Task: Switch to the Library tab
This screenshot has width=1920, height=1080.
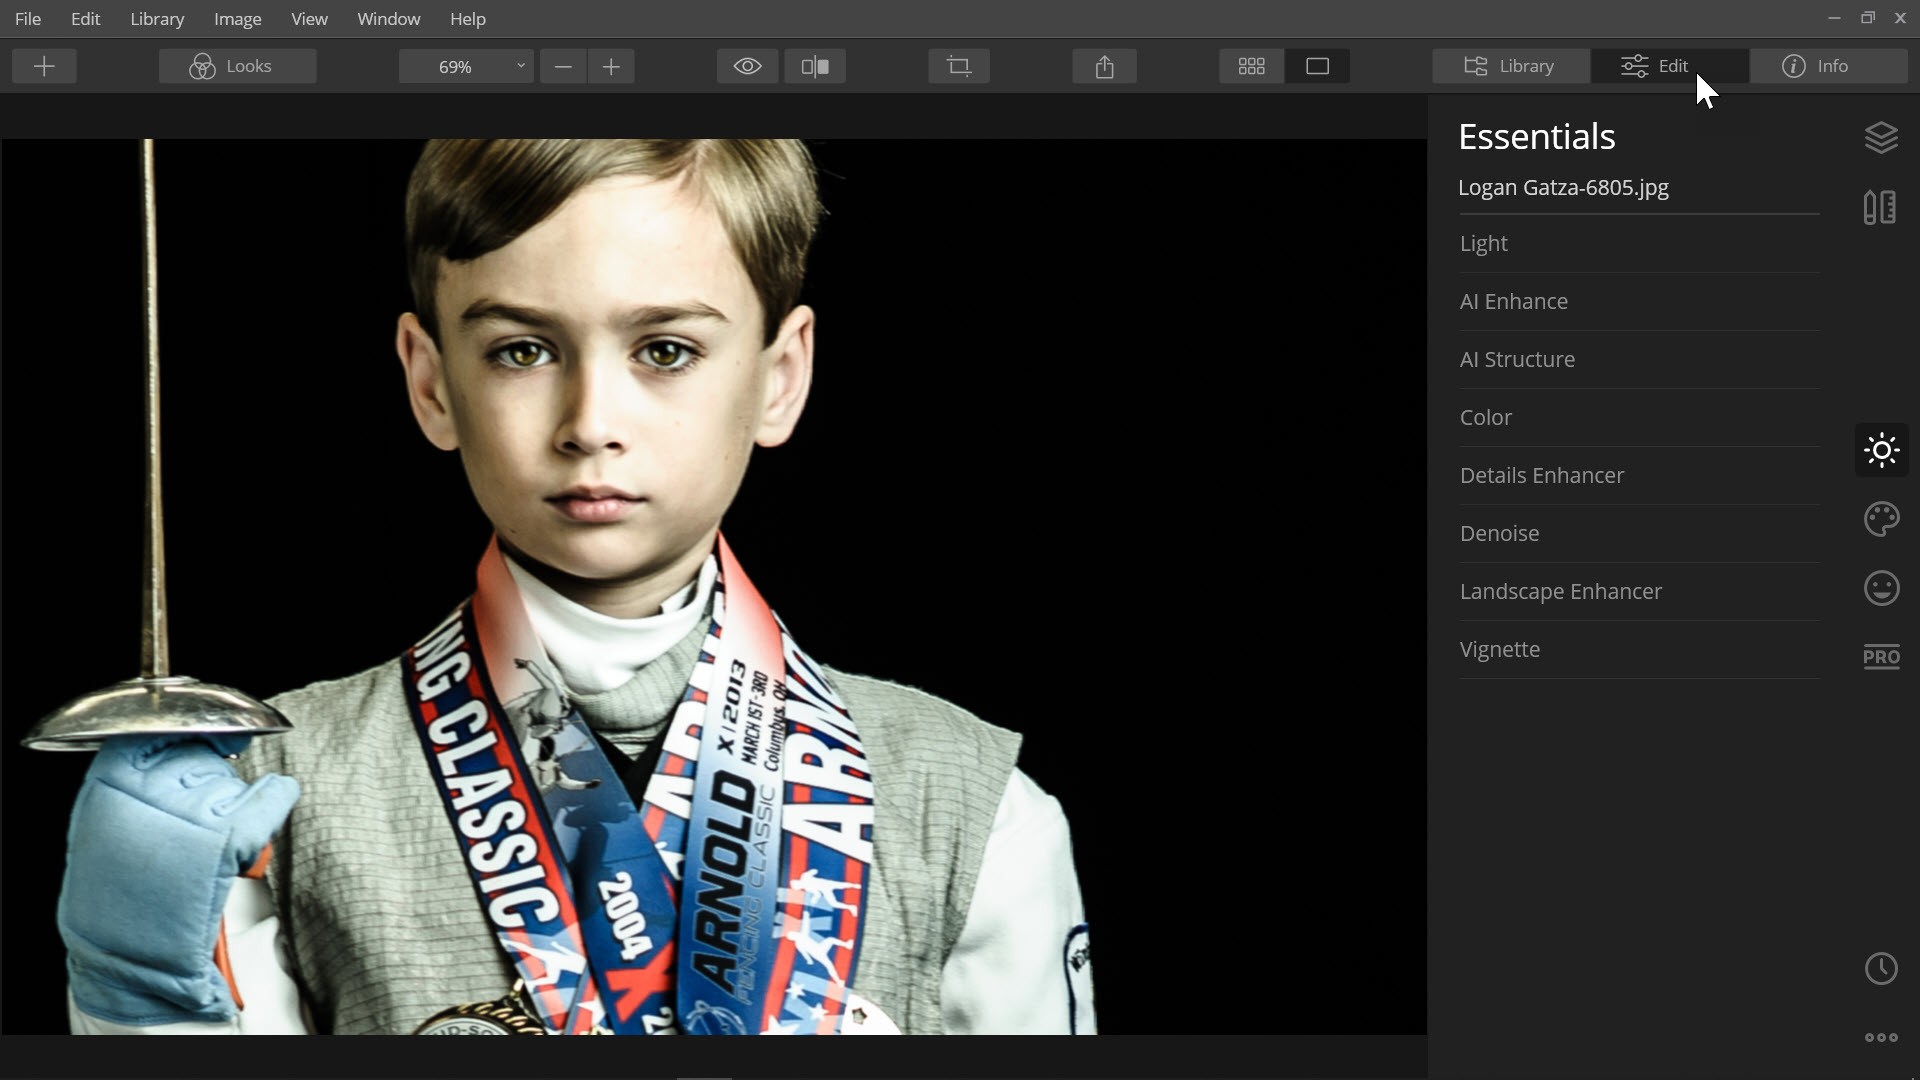Action: coord(1510,66)
